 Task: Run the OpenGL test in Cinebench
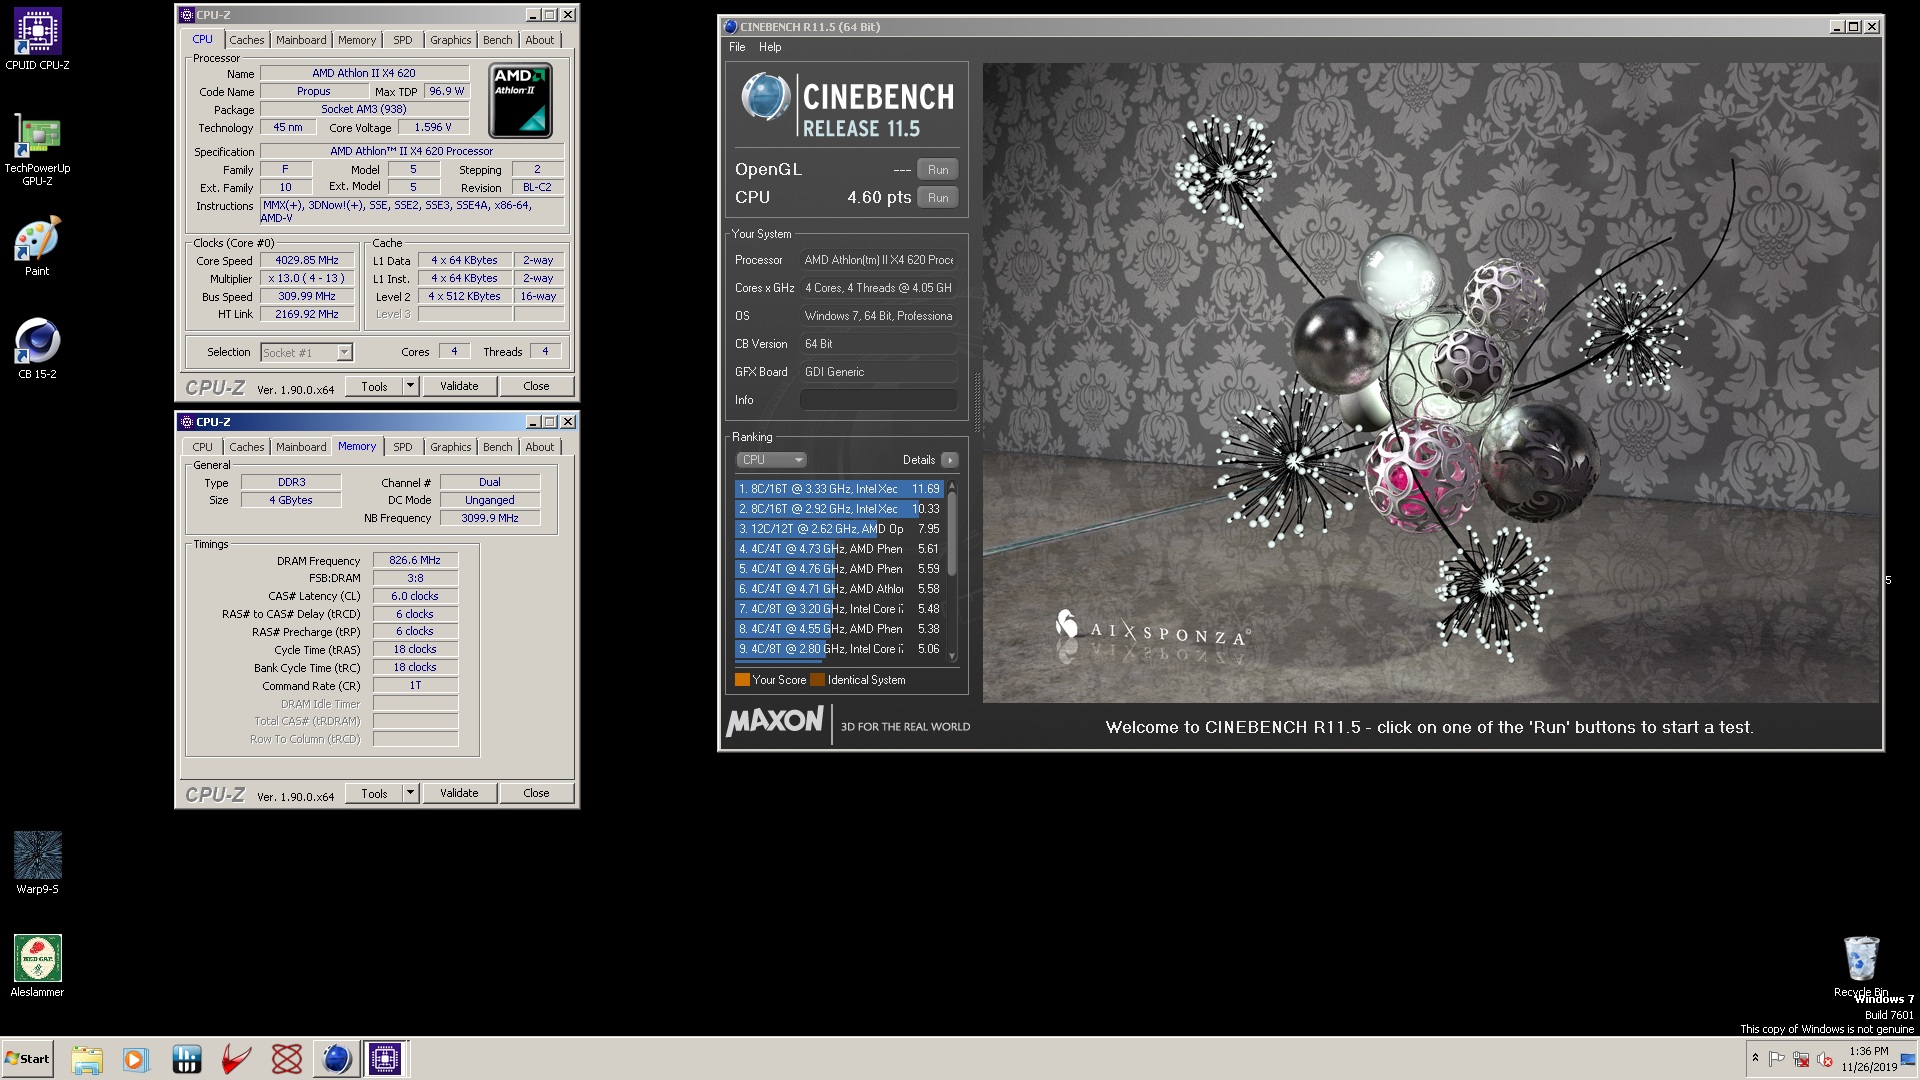[938, 170]
